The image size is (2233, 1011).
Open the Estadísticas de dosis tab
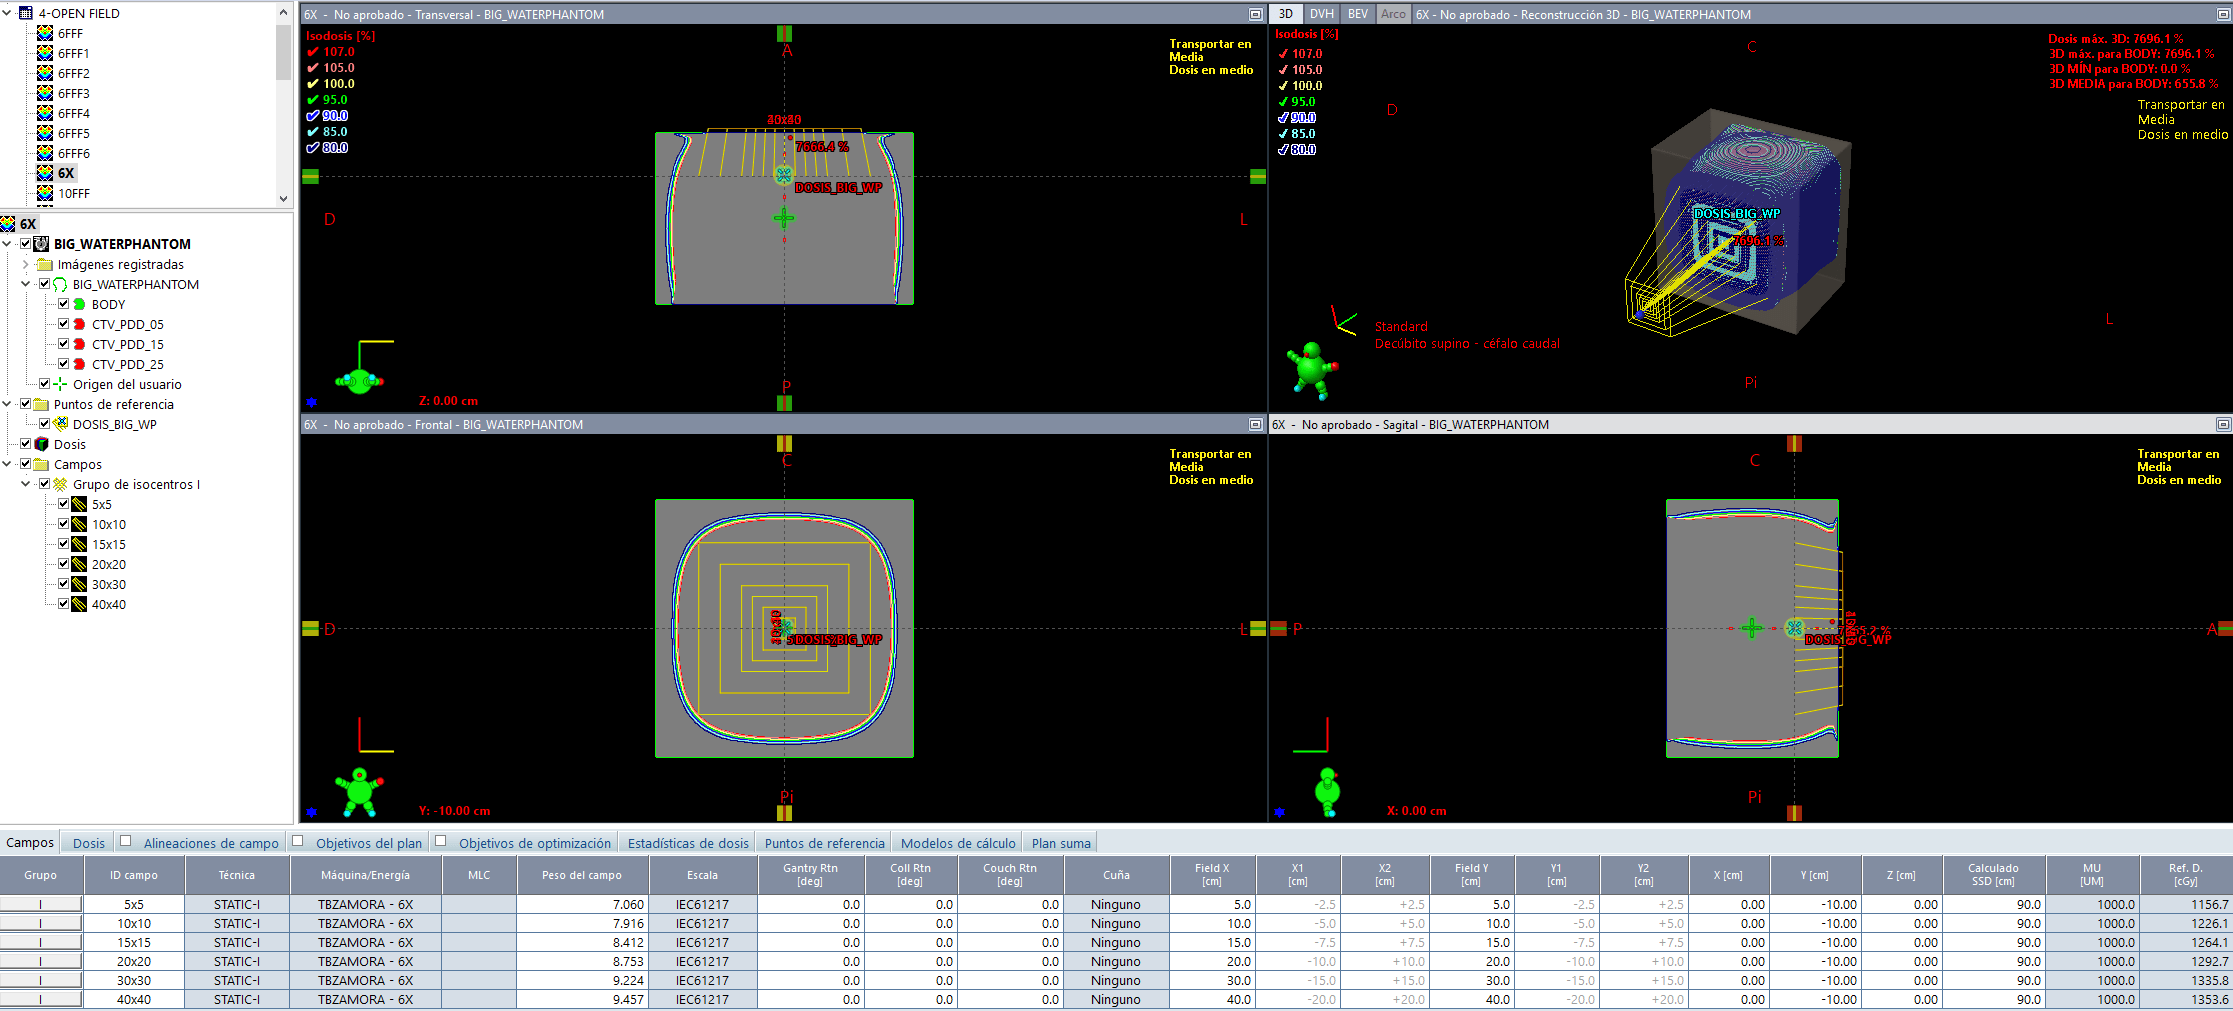tap(688, 843)
